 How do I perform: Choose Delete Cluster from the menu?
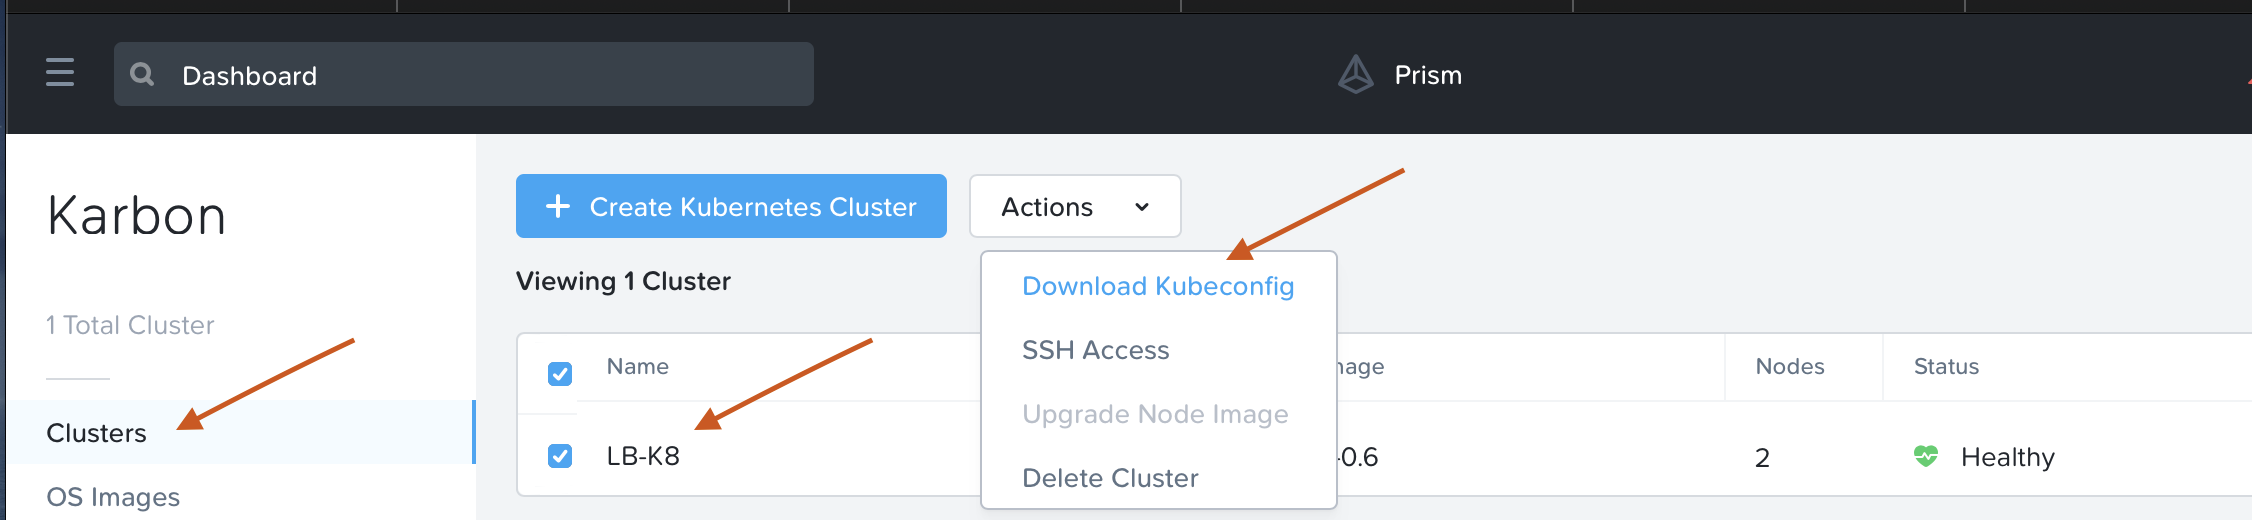point(1109,478)
